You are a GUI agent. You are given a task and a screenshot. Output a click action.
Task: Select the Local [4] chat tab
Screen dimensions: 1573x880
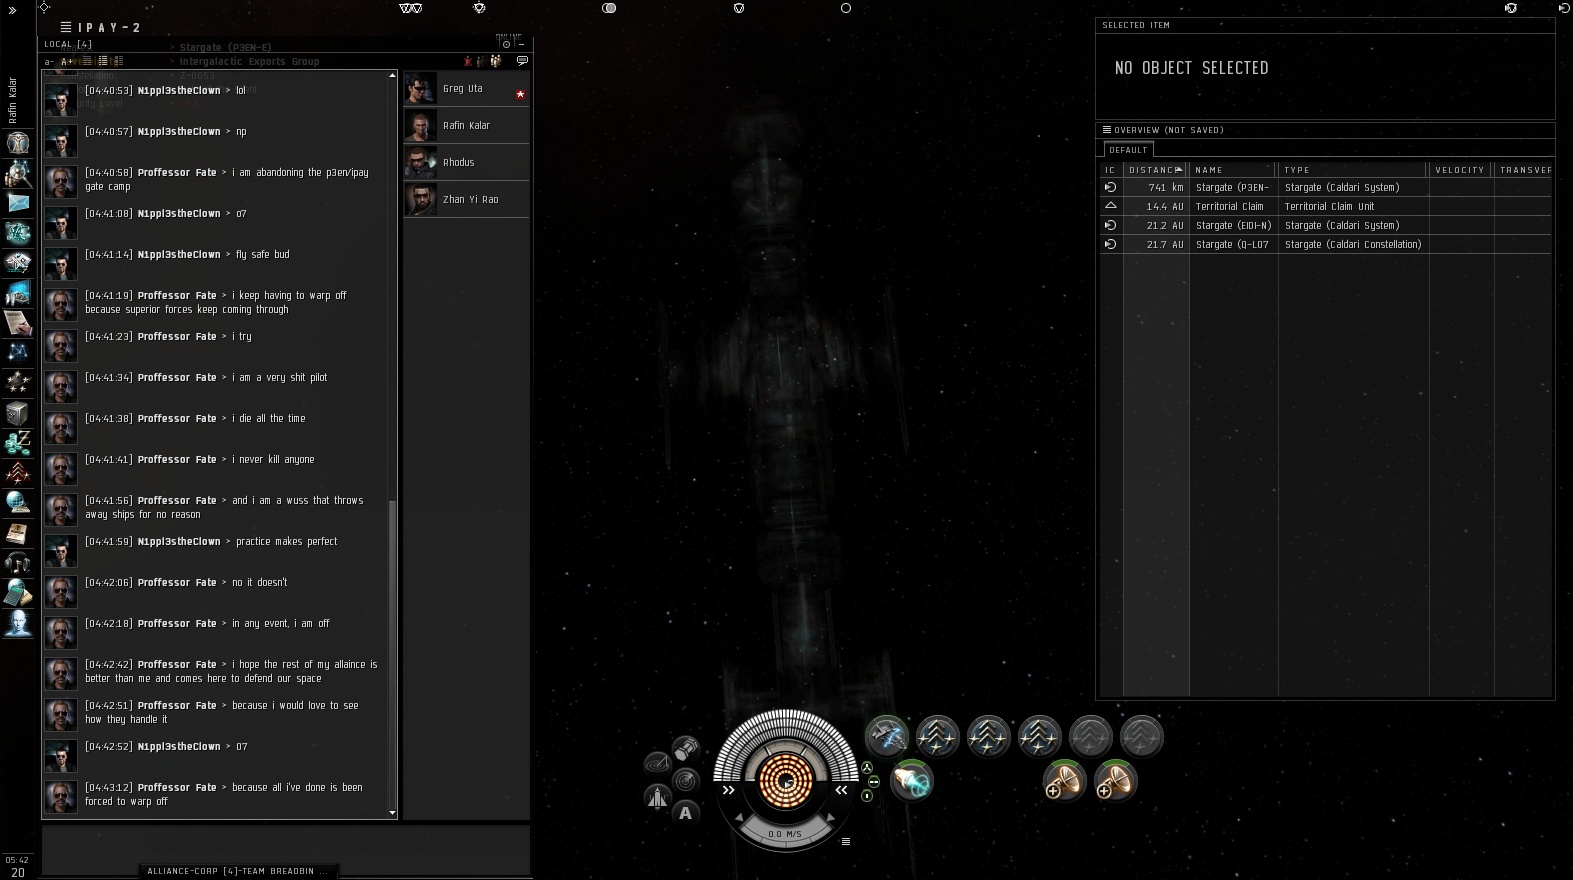tap(68, 44)
